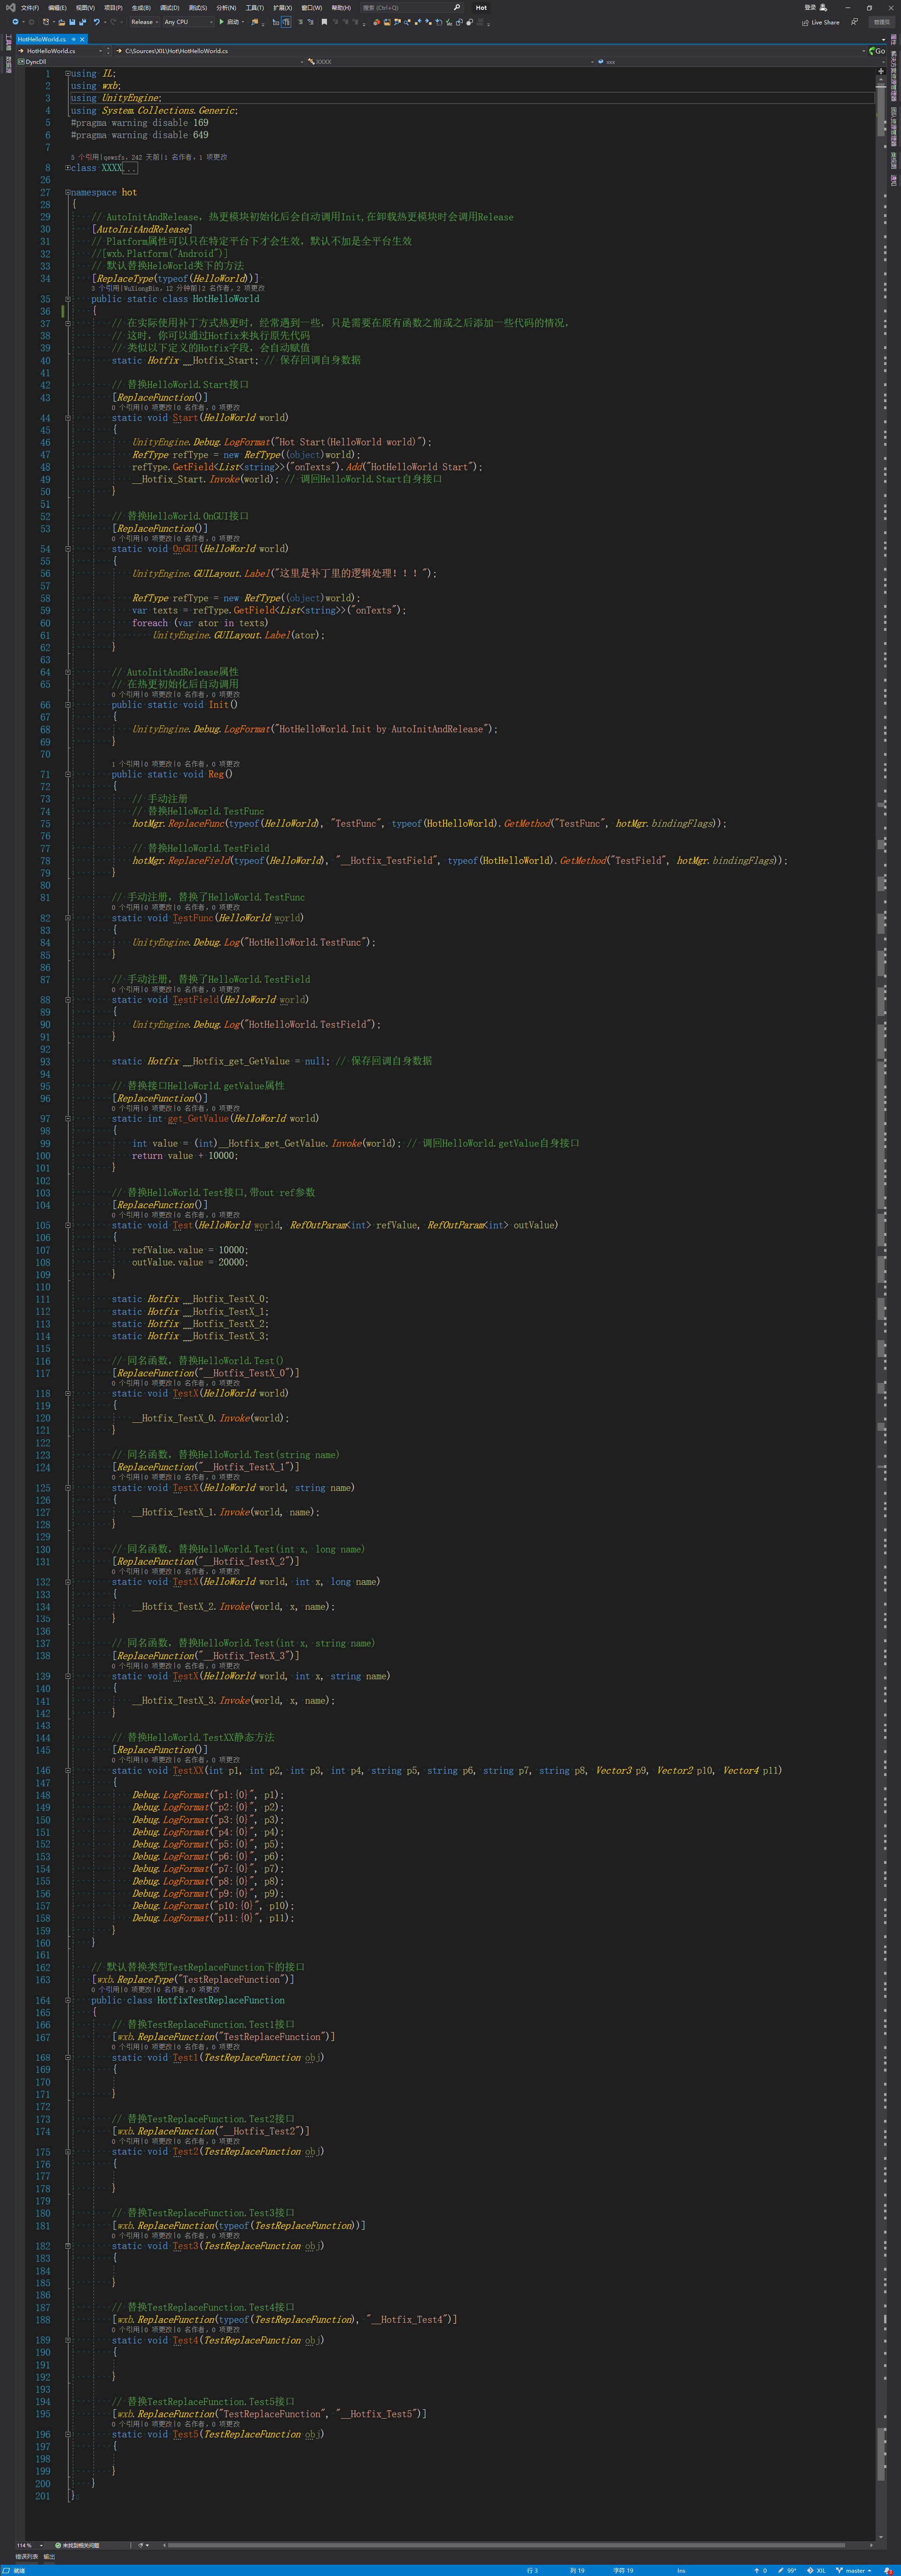Collapse the HotfixTestReplaceFunction class block
Viewport: 901px width, 2576px height.
(x=68, y=2000)
